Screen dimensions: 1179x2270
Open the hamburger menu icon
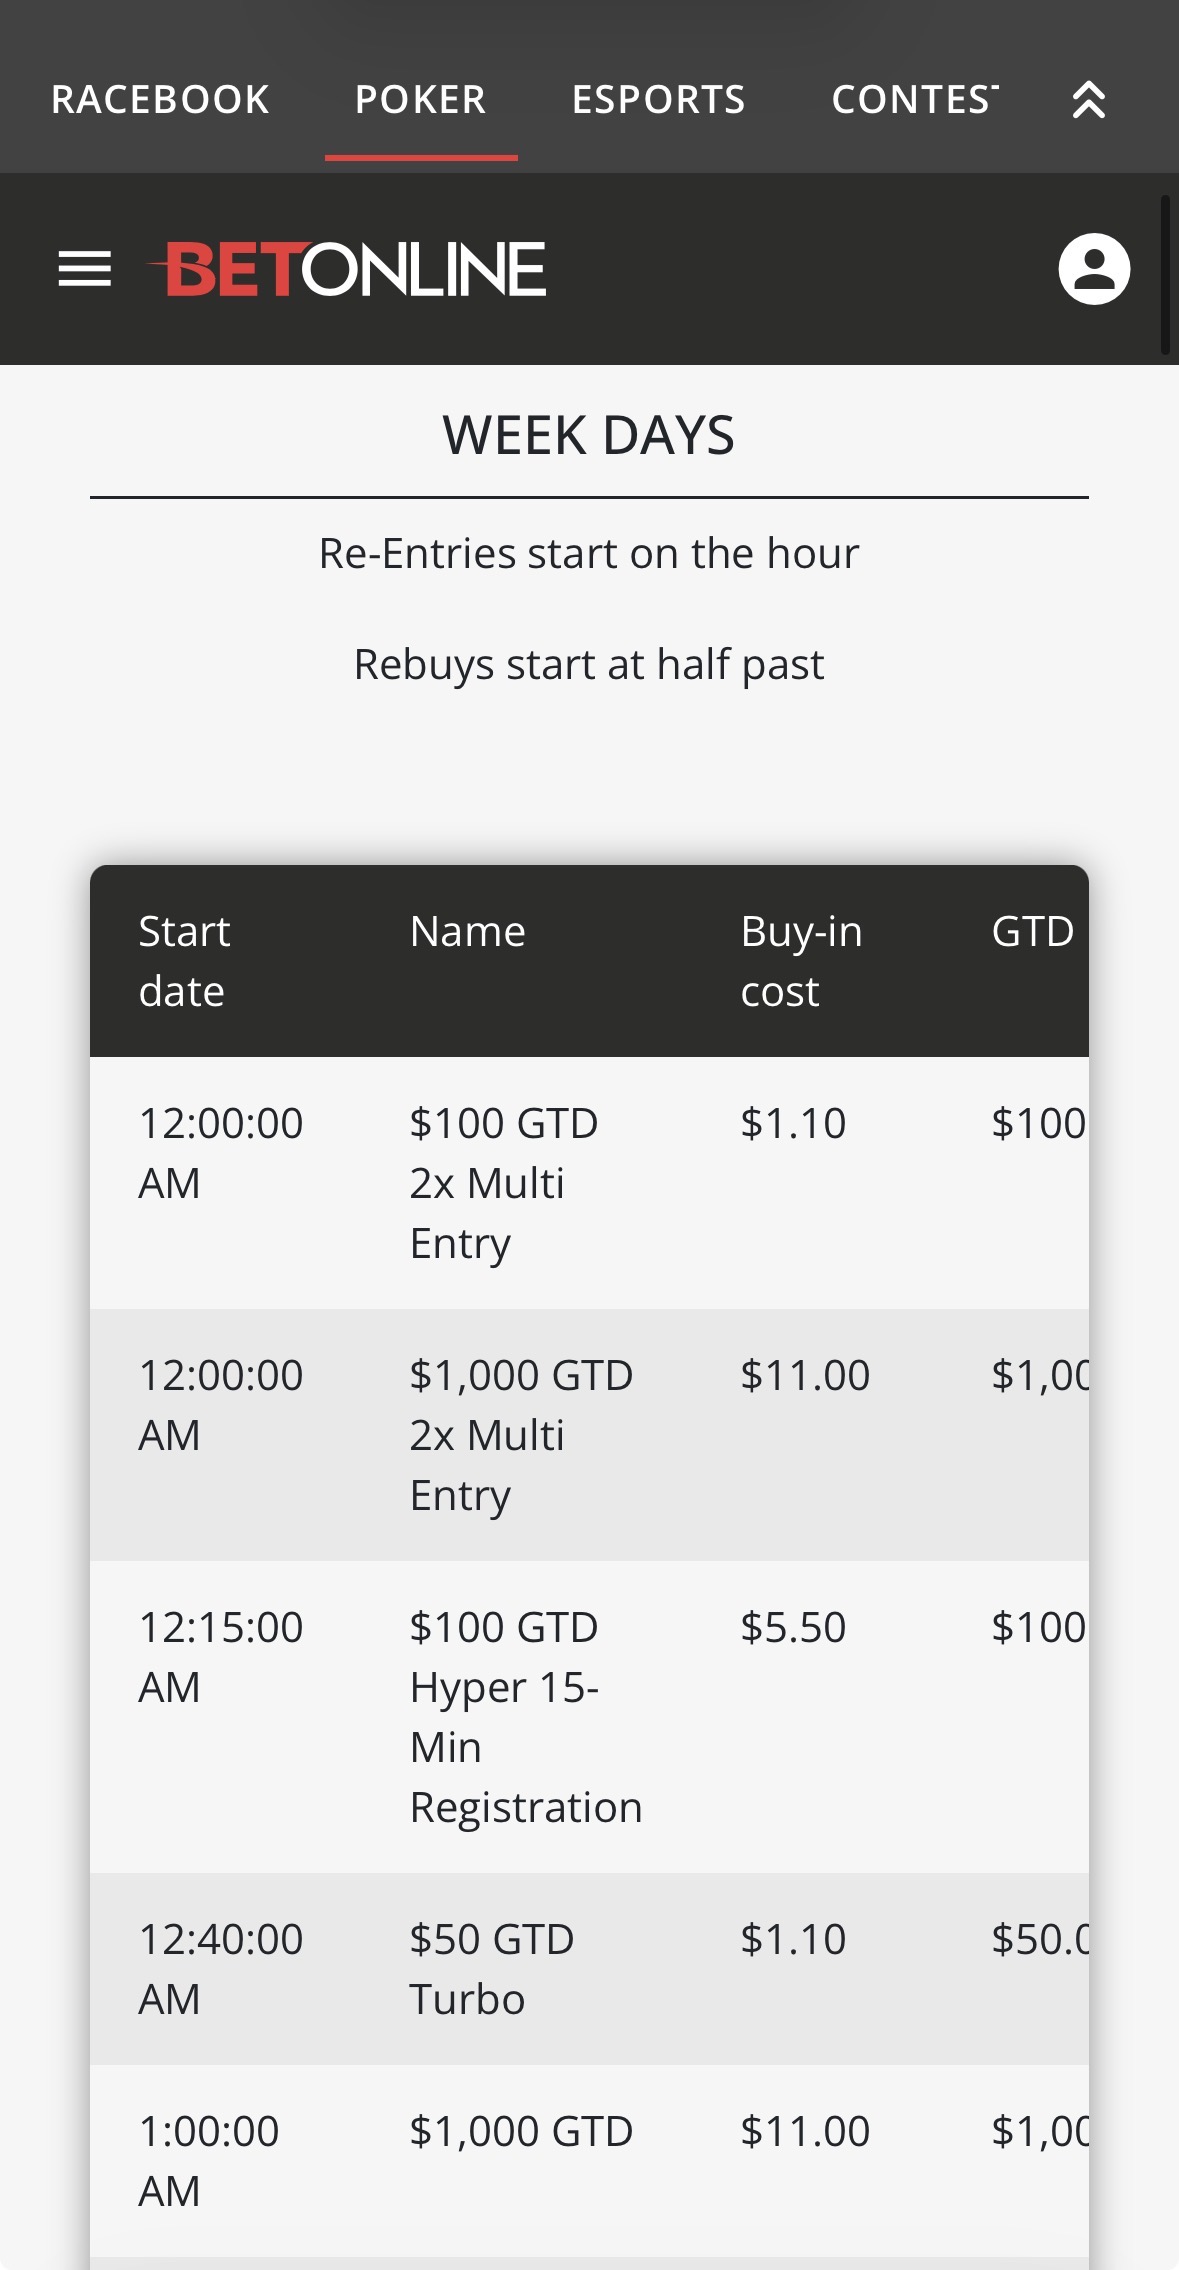pyautogui.click(x=85, y=269)
